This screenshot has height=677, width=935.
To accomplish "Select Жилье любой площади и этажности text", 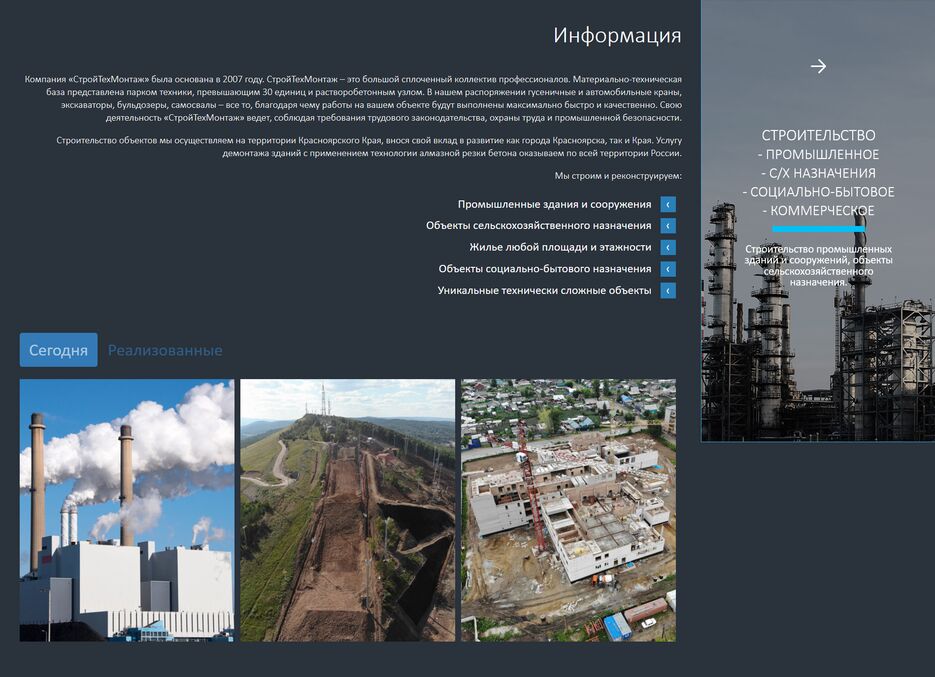I will pos(560,247).
